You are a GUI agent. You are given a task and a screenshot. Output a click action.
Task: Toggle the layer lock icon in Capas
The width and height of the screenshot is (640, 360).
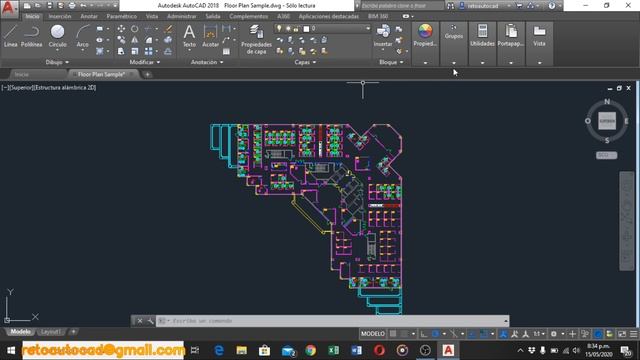click(x=296, y=29)
